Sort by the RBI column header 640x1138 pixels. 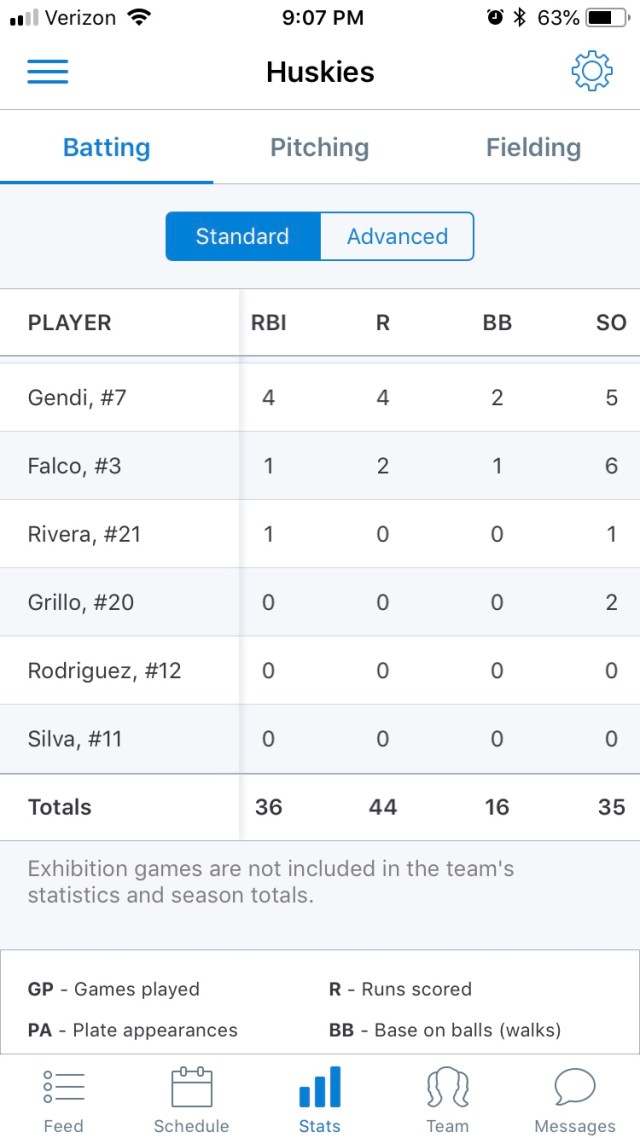pyautogui.click(x=268, y=323)
